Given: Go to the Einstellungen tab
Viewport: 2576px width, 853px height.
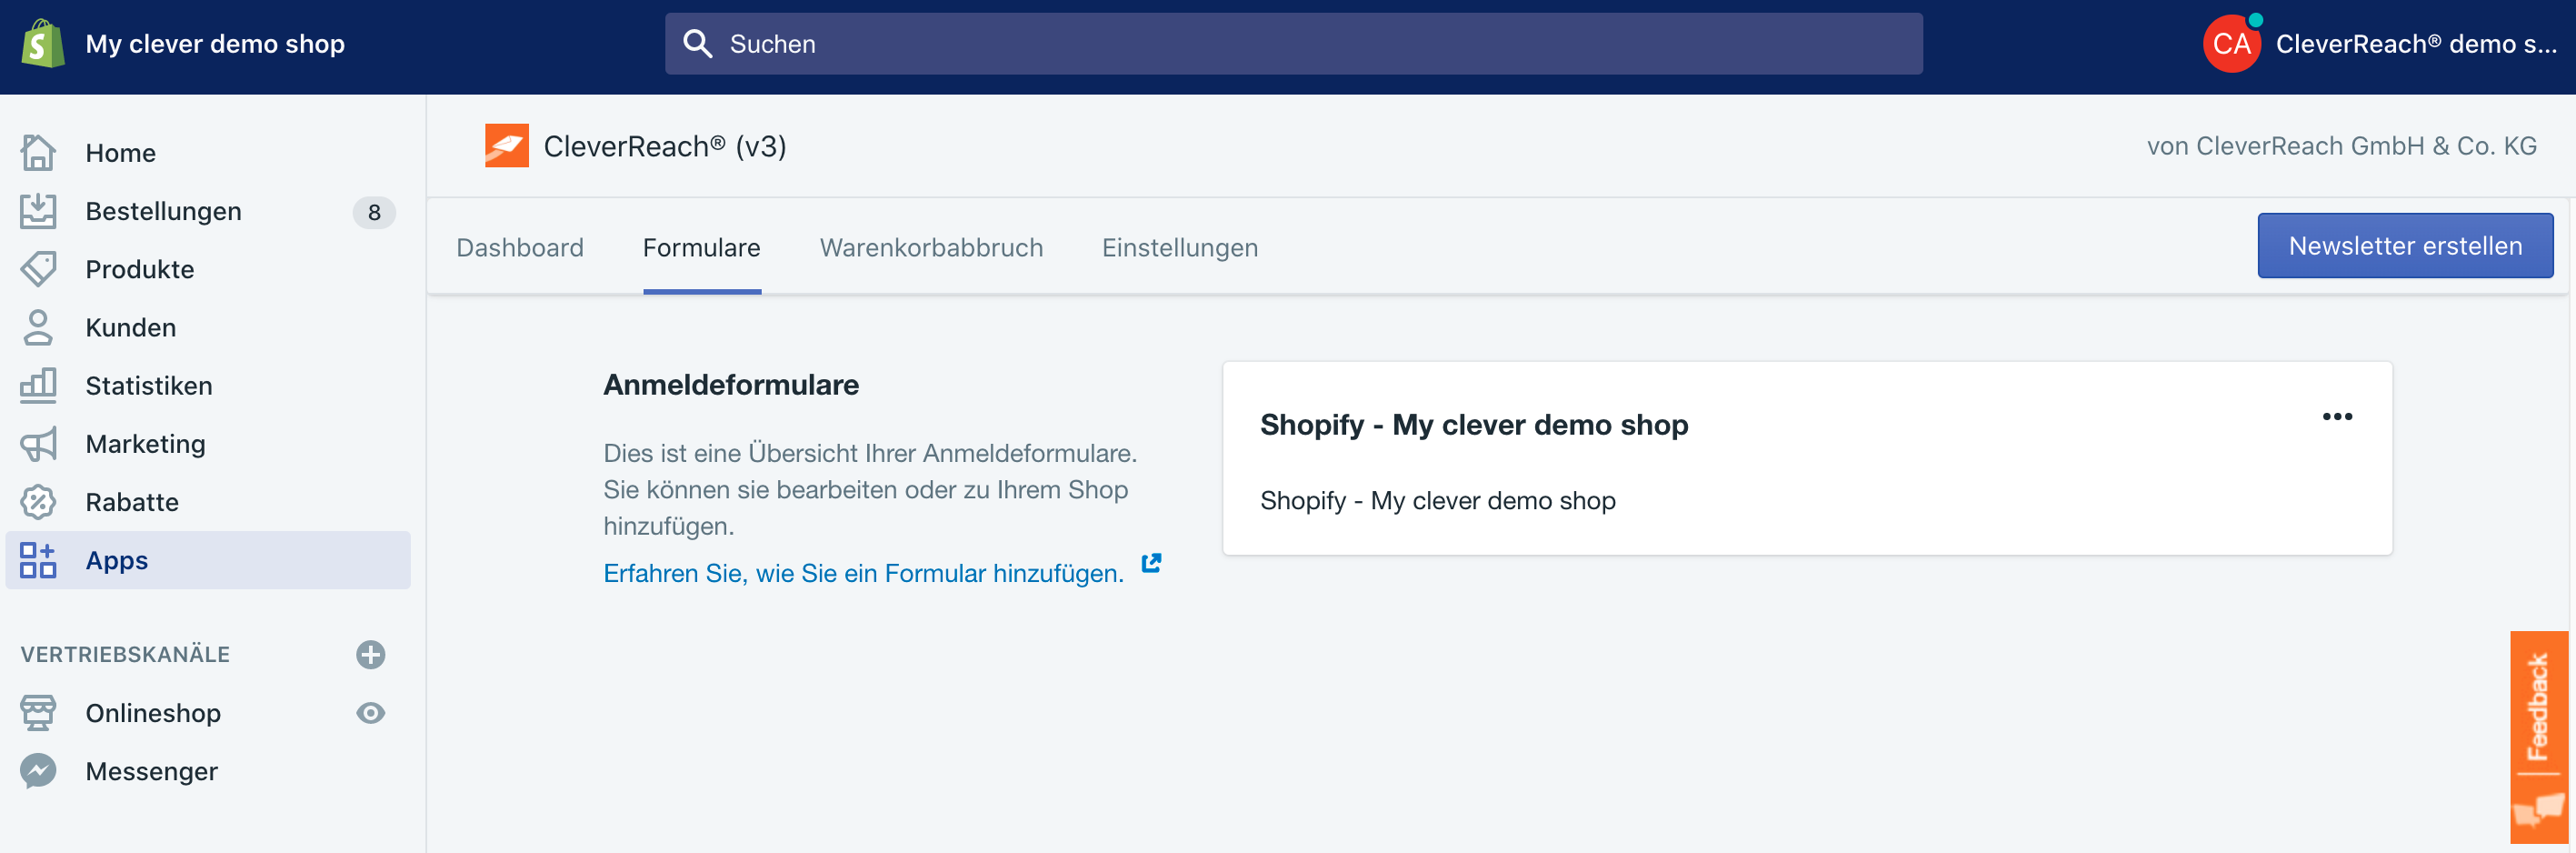Looking at the screenshot, I should 1180,247.
